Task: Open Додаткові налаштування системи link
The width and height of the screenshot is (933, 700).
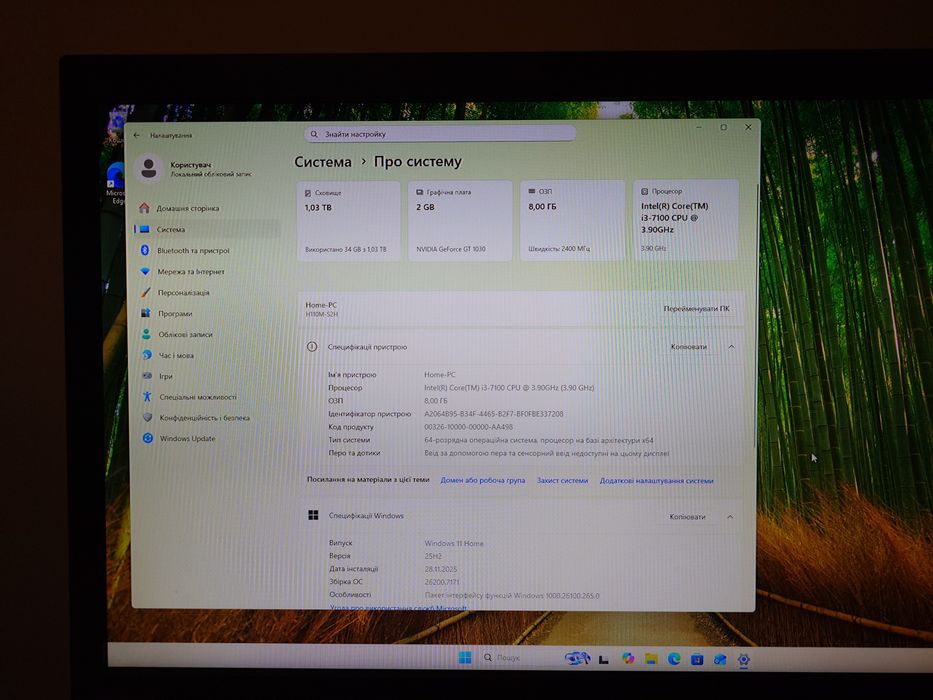Action: (x=656, y=481)
